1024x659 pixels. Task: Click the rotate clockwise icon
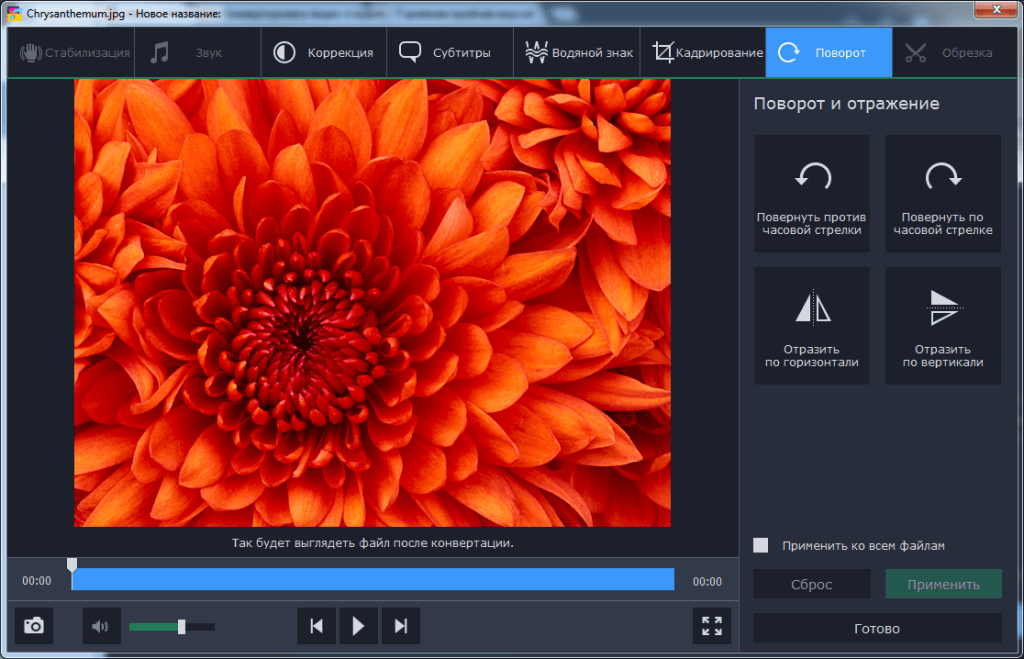[942, 178]
